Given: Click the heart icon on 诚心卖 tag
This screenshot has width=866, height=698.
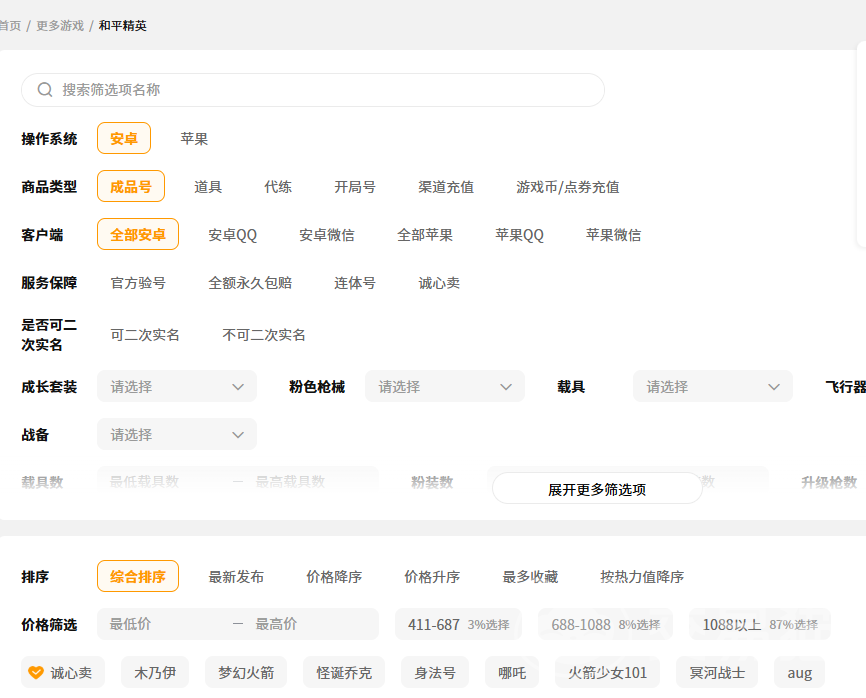Looking at the screenshot, I should tap(36, 673).
